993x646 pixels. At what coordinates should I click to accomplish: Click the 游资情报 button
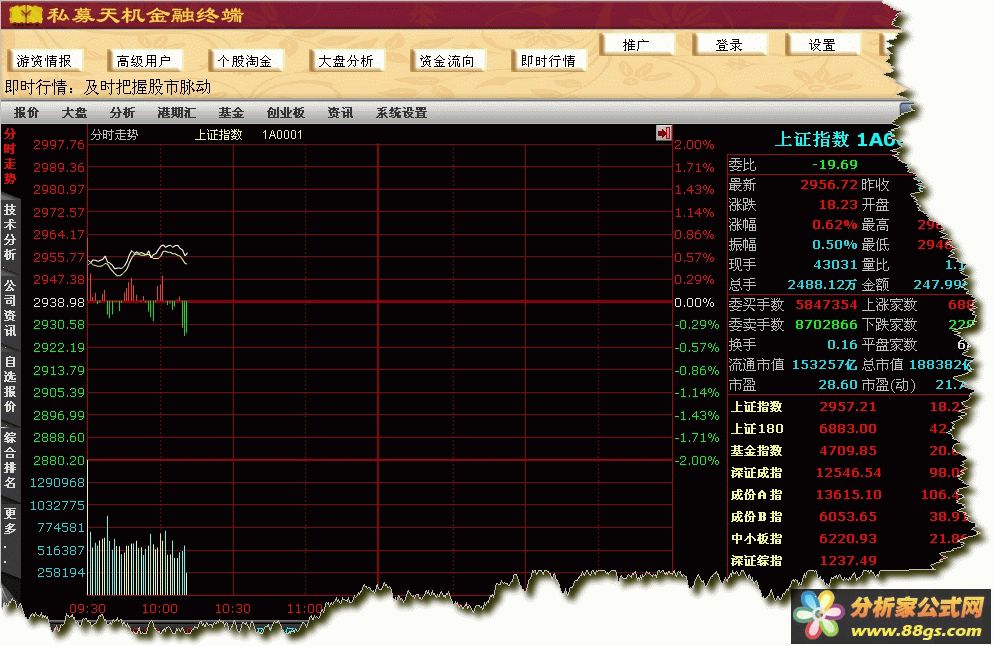(x=44, y=61)
